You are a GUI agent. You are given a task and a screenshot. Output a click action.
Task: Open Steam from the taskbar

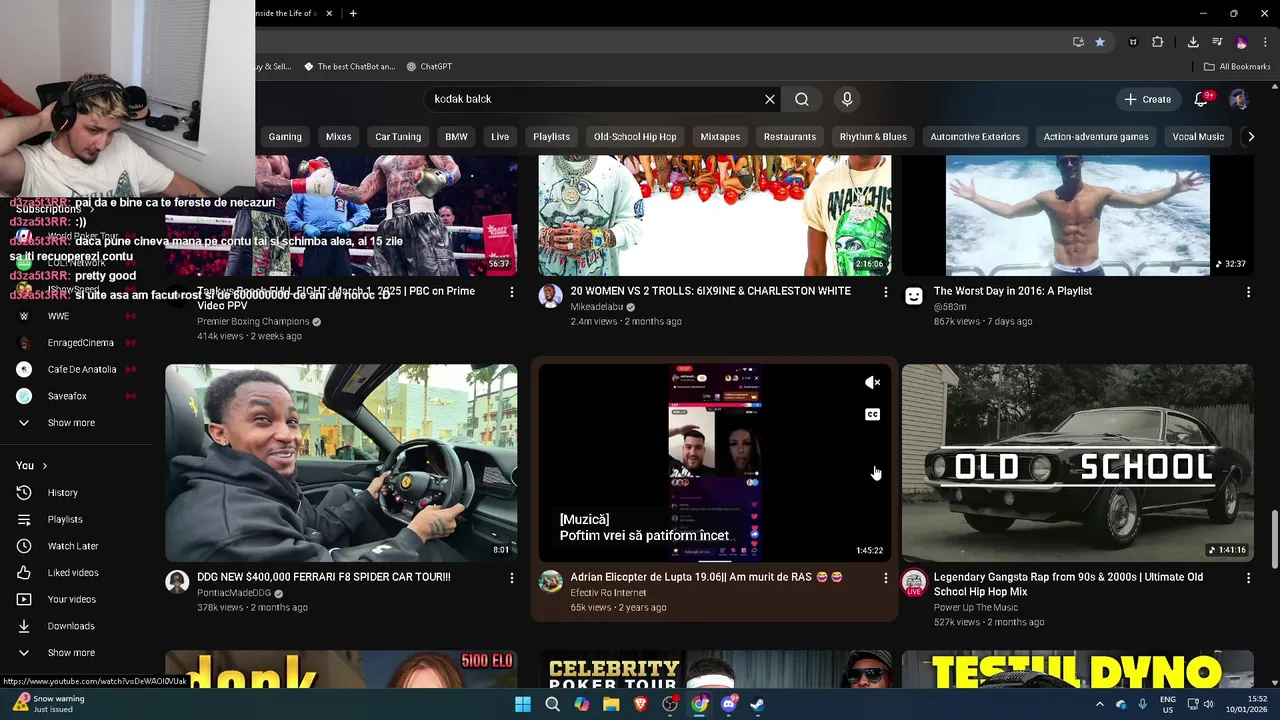point(758,704)
